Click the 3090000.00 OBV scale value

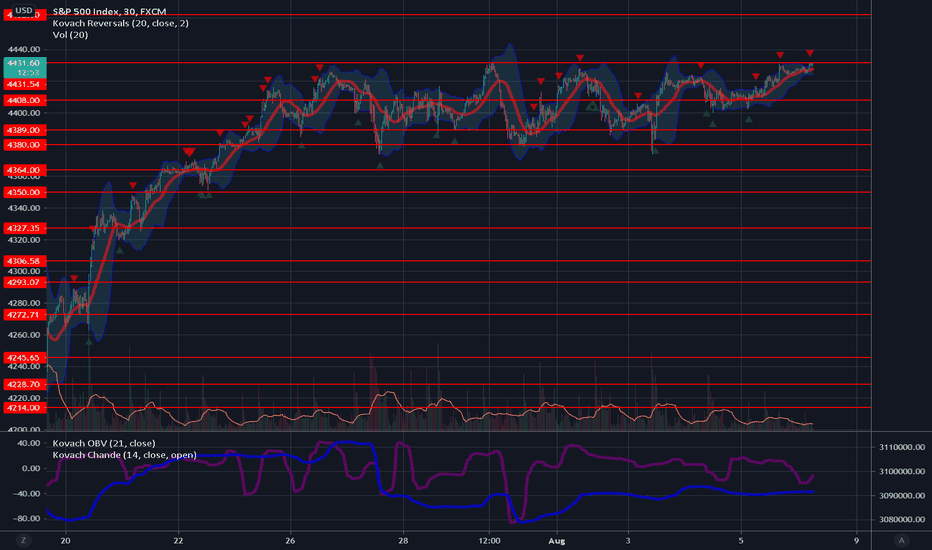point(902,496)
